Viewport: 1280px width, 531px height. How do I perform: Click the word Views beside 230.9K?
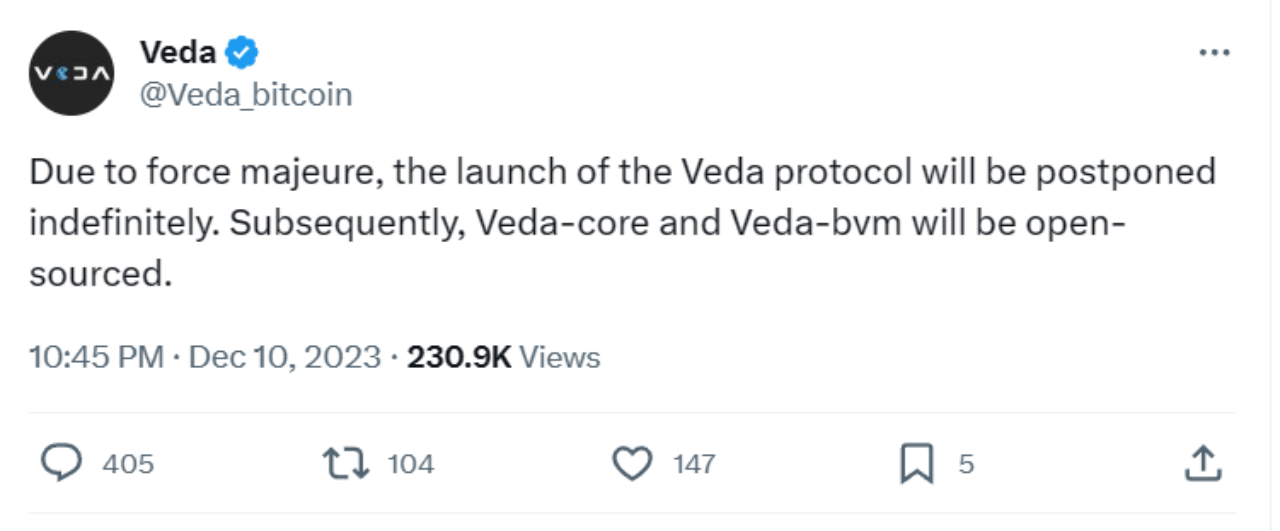click(x=561, y=357)
